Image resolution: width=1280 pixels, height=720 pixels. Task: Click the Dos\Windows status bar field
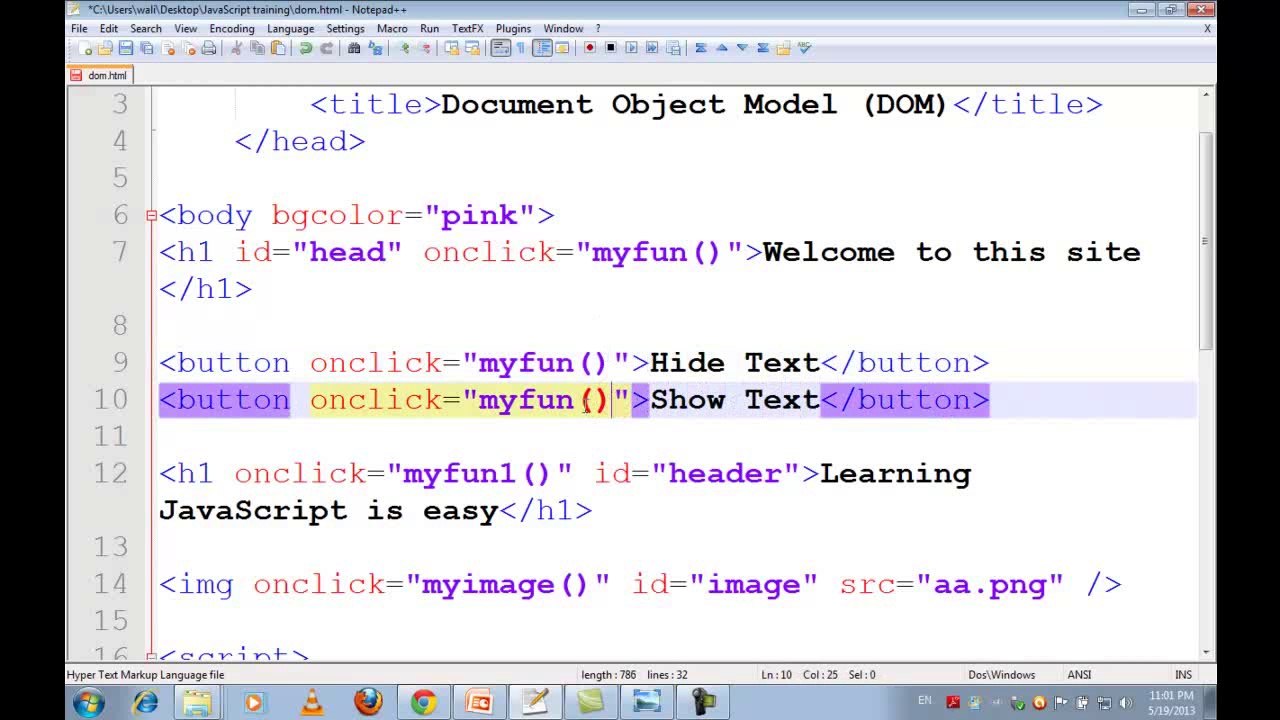tap(1001, 675)
